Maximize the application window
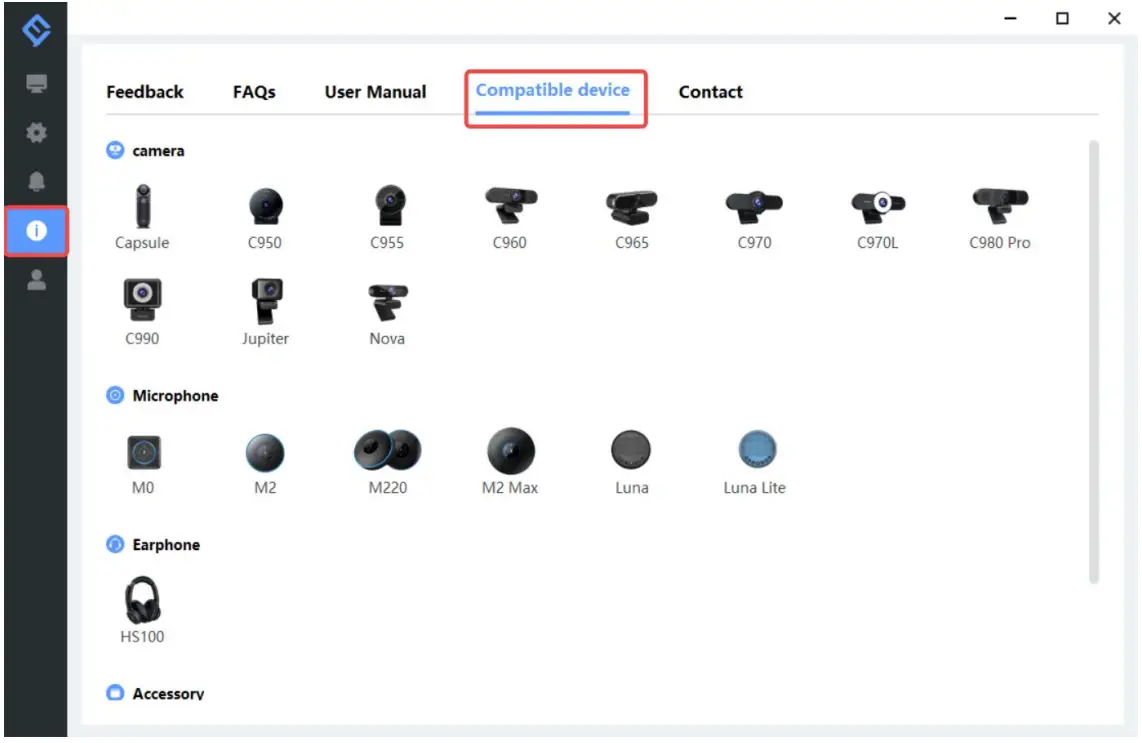The width and height of the screenshot is (1142, 743). pos(1063,18)
